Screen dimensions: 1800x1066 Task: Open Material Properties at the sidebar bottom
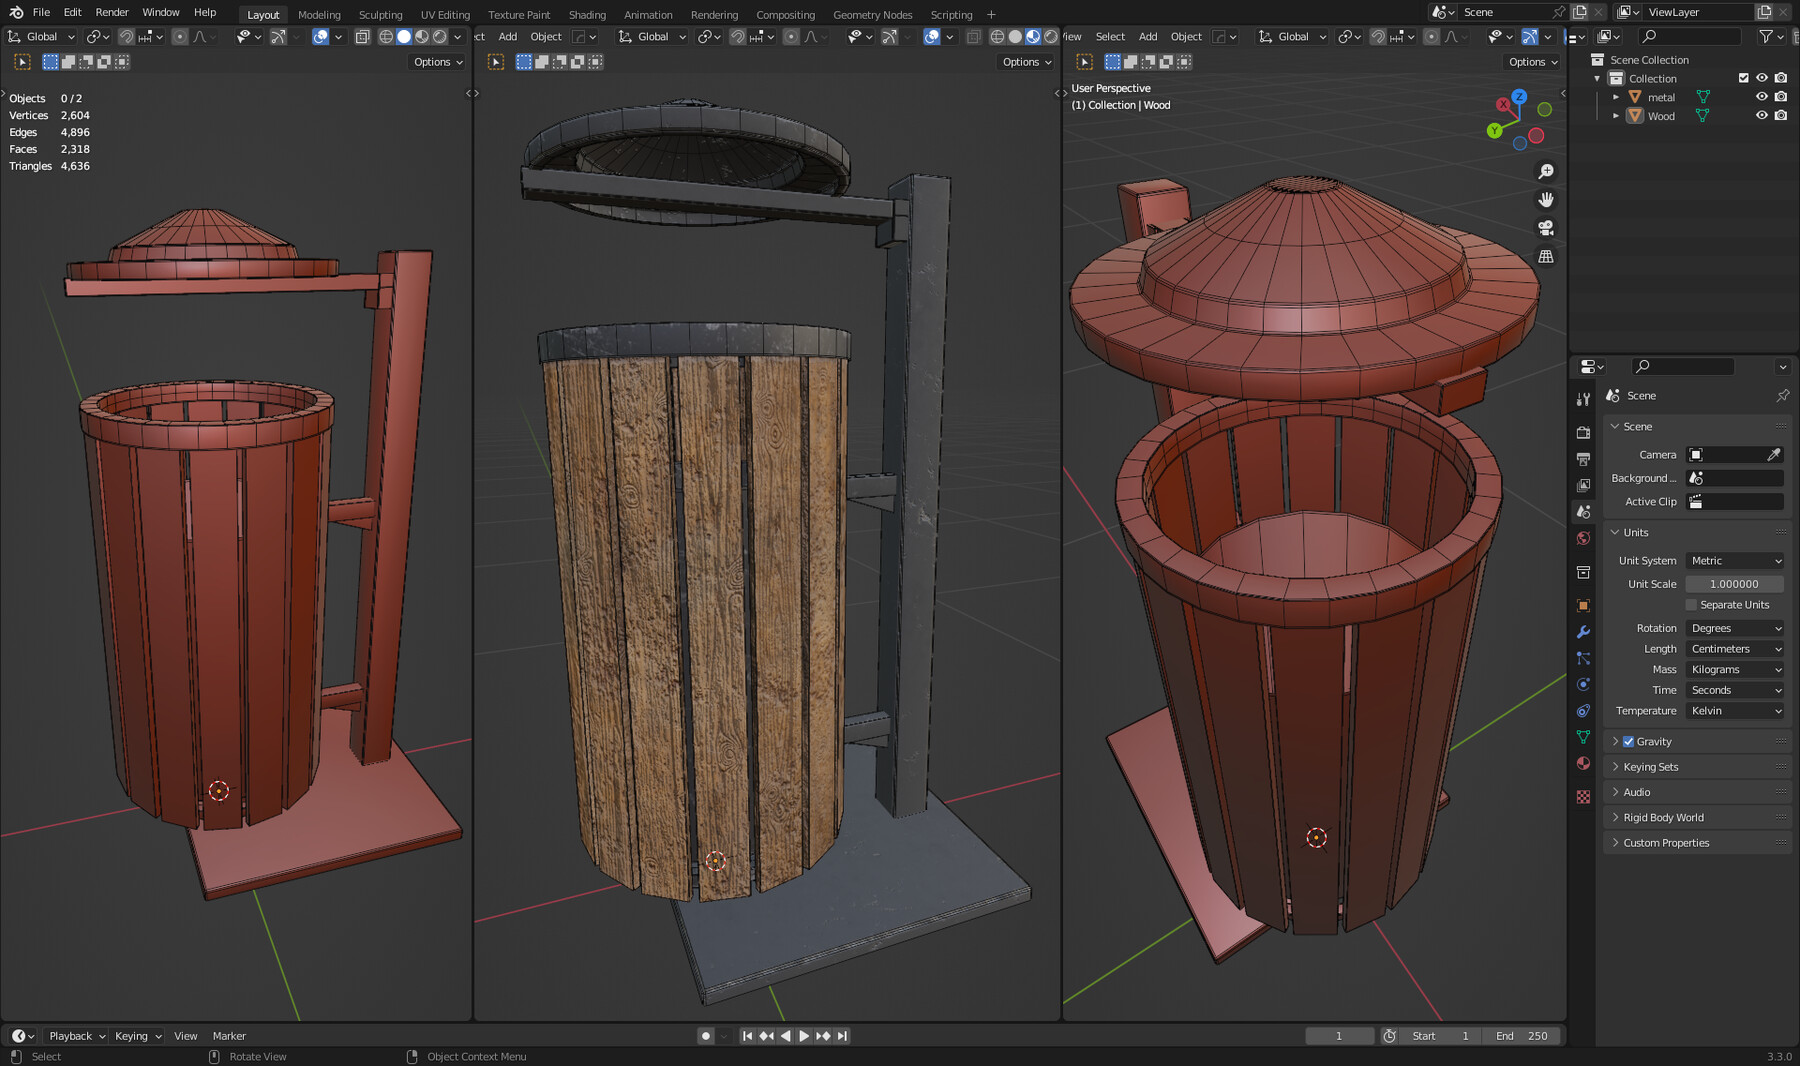(x=1584, y=763)
